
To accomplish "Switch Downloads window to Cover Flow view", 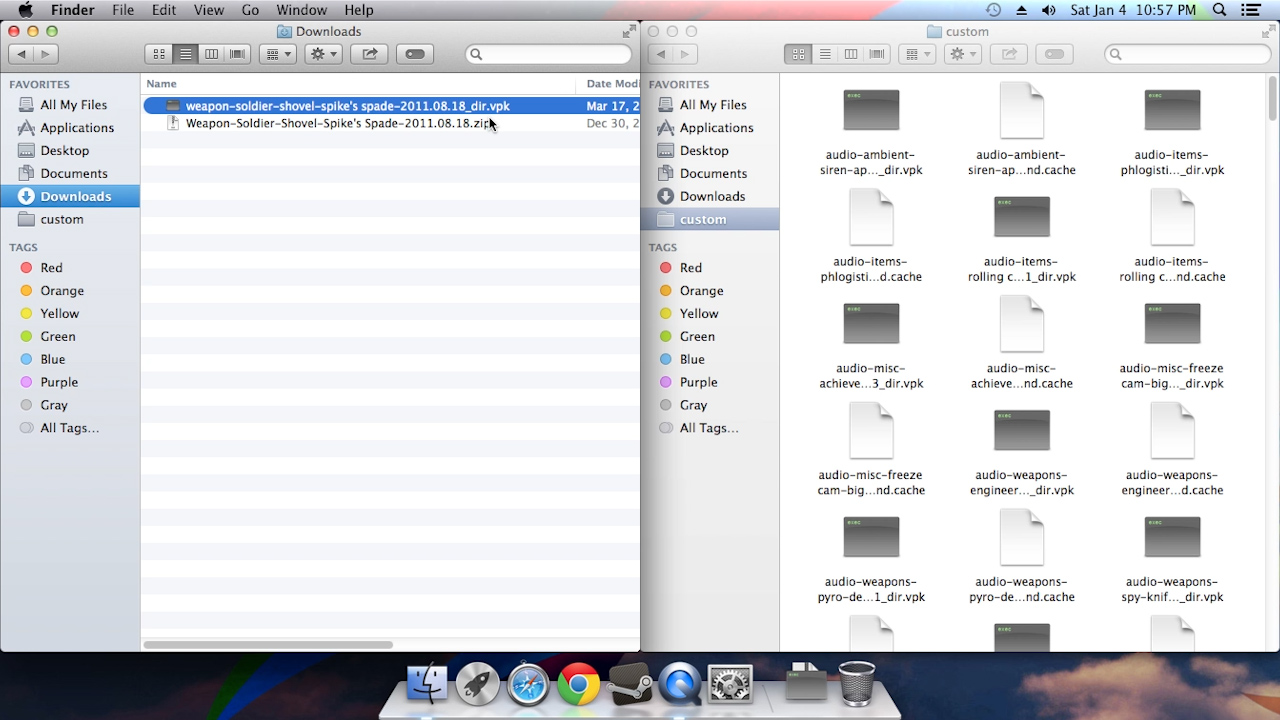I will pos(237,54).
